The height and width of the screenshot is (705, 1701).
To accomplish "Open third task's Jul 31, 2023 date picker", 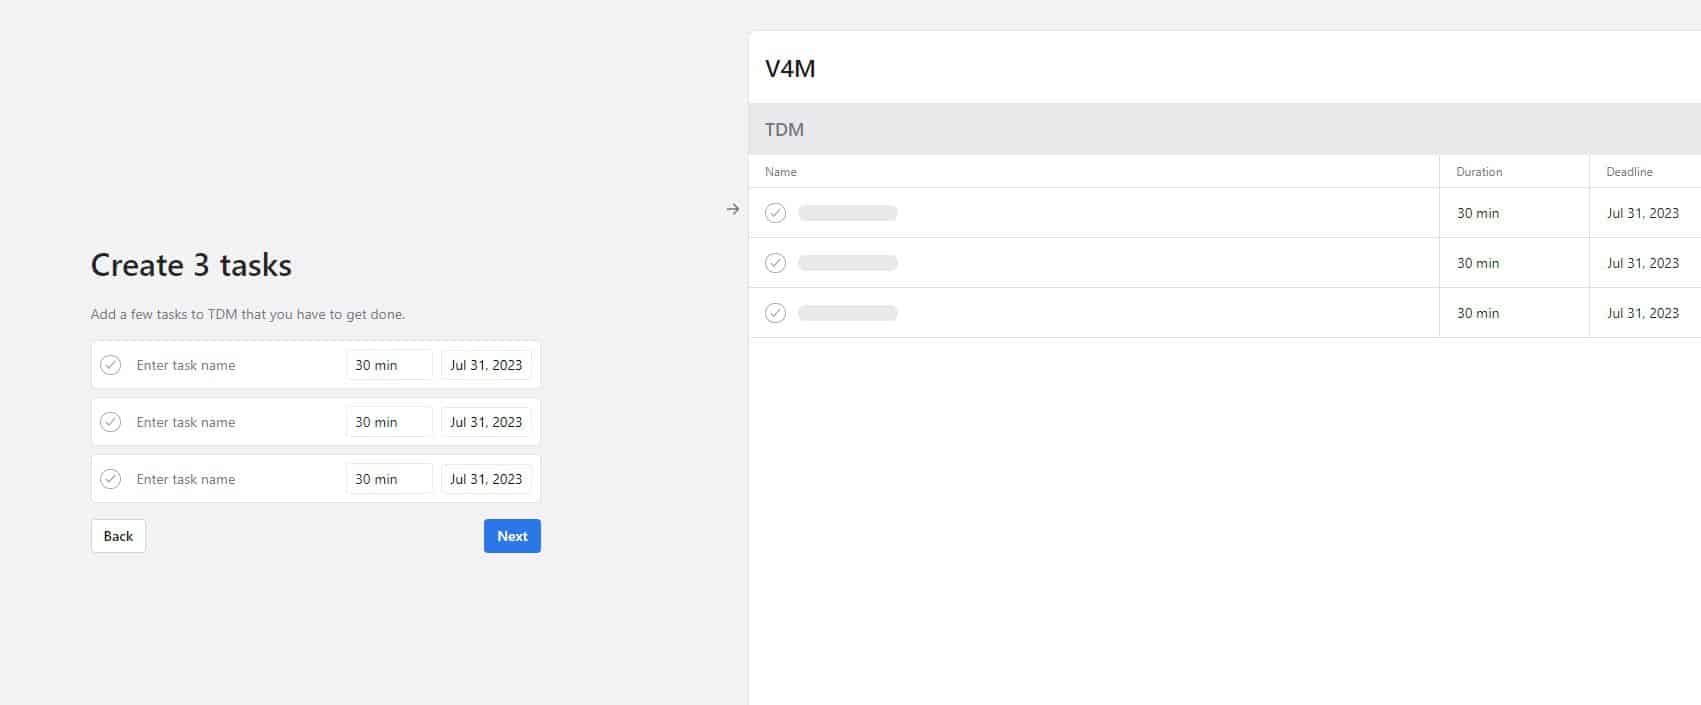I will click(x=486, y=479).
